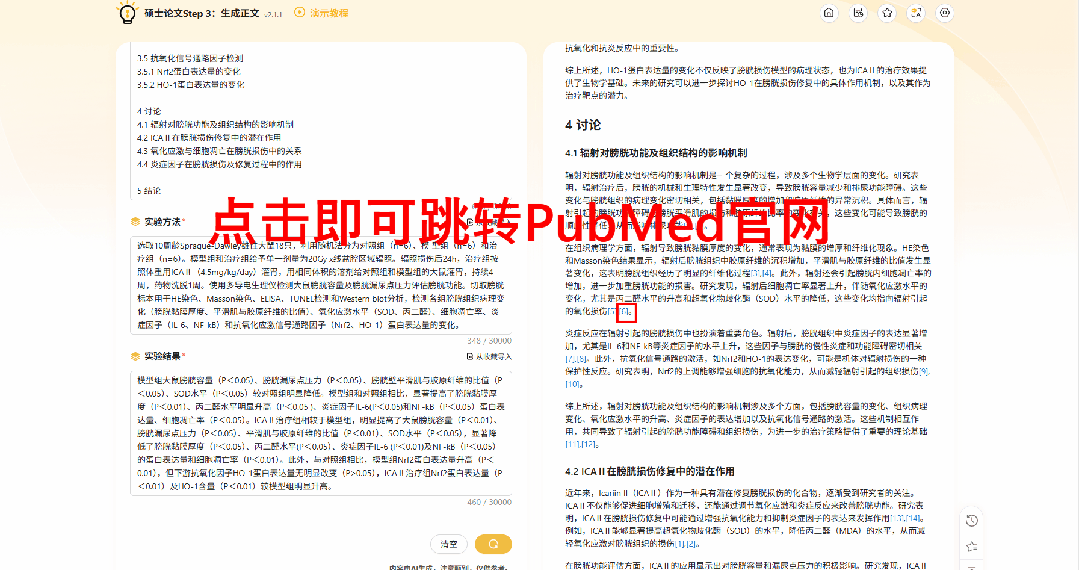Viewport: 1079px width, 570px height.
Task: Select outline row 4.3 氧化应激与细胞凋亡
Action: [219, 151]
